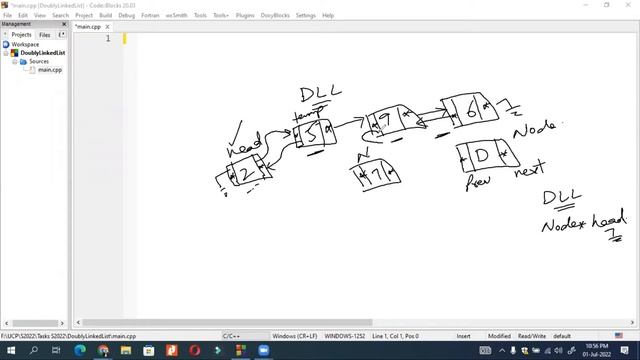Click the default profile status entry
The image size is (640, 360).
click(x=562, y=336)
